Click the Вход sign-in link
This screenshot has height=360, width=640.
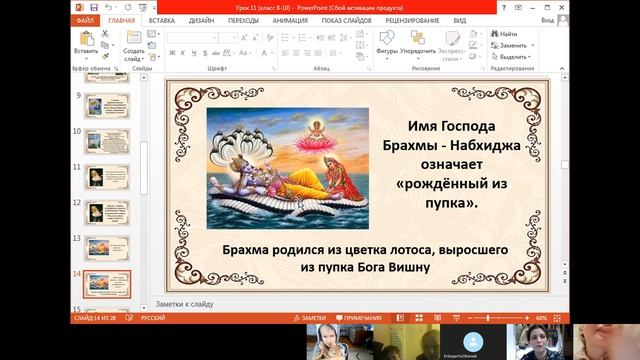click(x=547, y=20)
